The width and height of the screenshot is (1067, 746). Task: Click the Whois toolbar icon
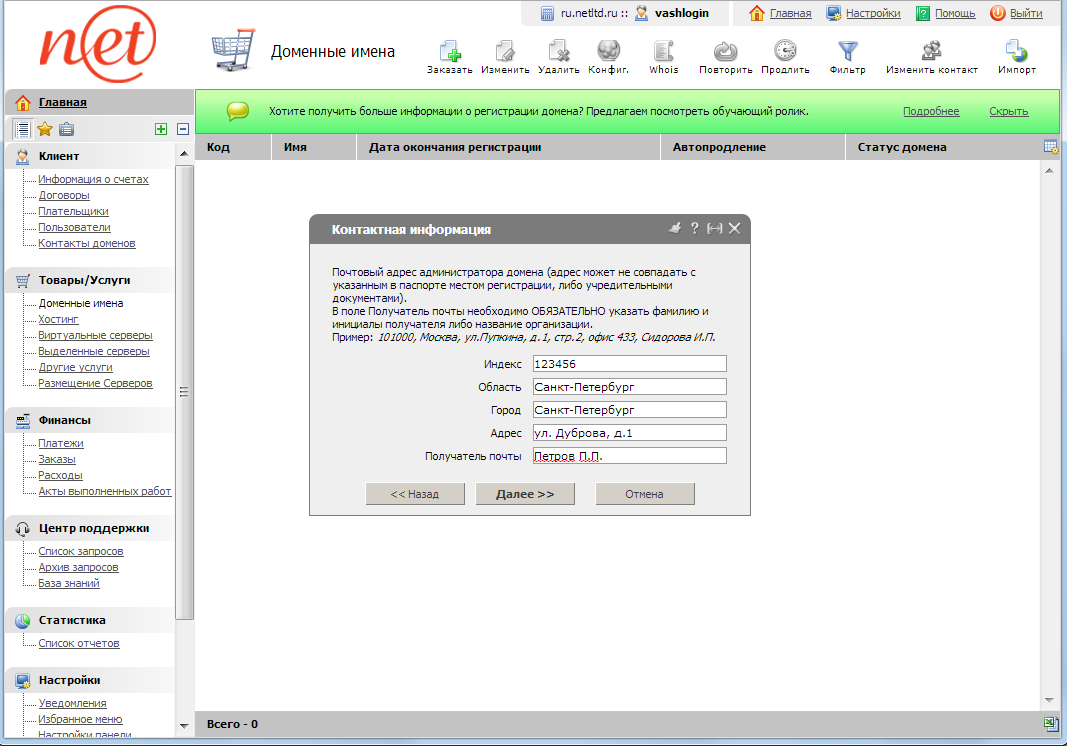point(663,51)
